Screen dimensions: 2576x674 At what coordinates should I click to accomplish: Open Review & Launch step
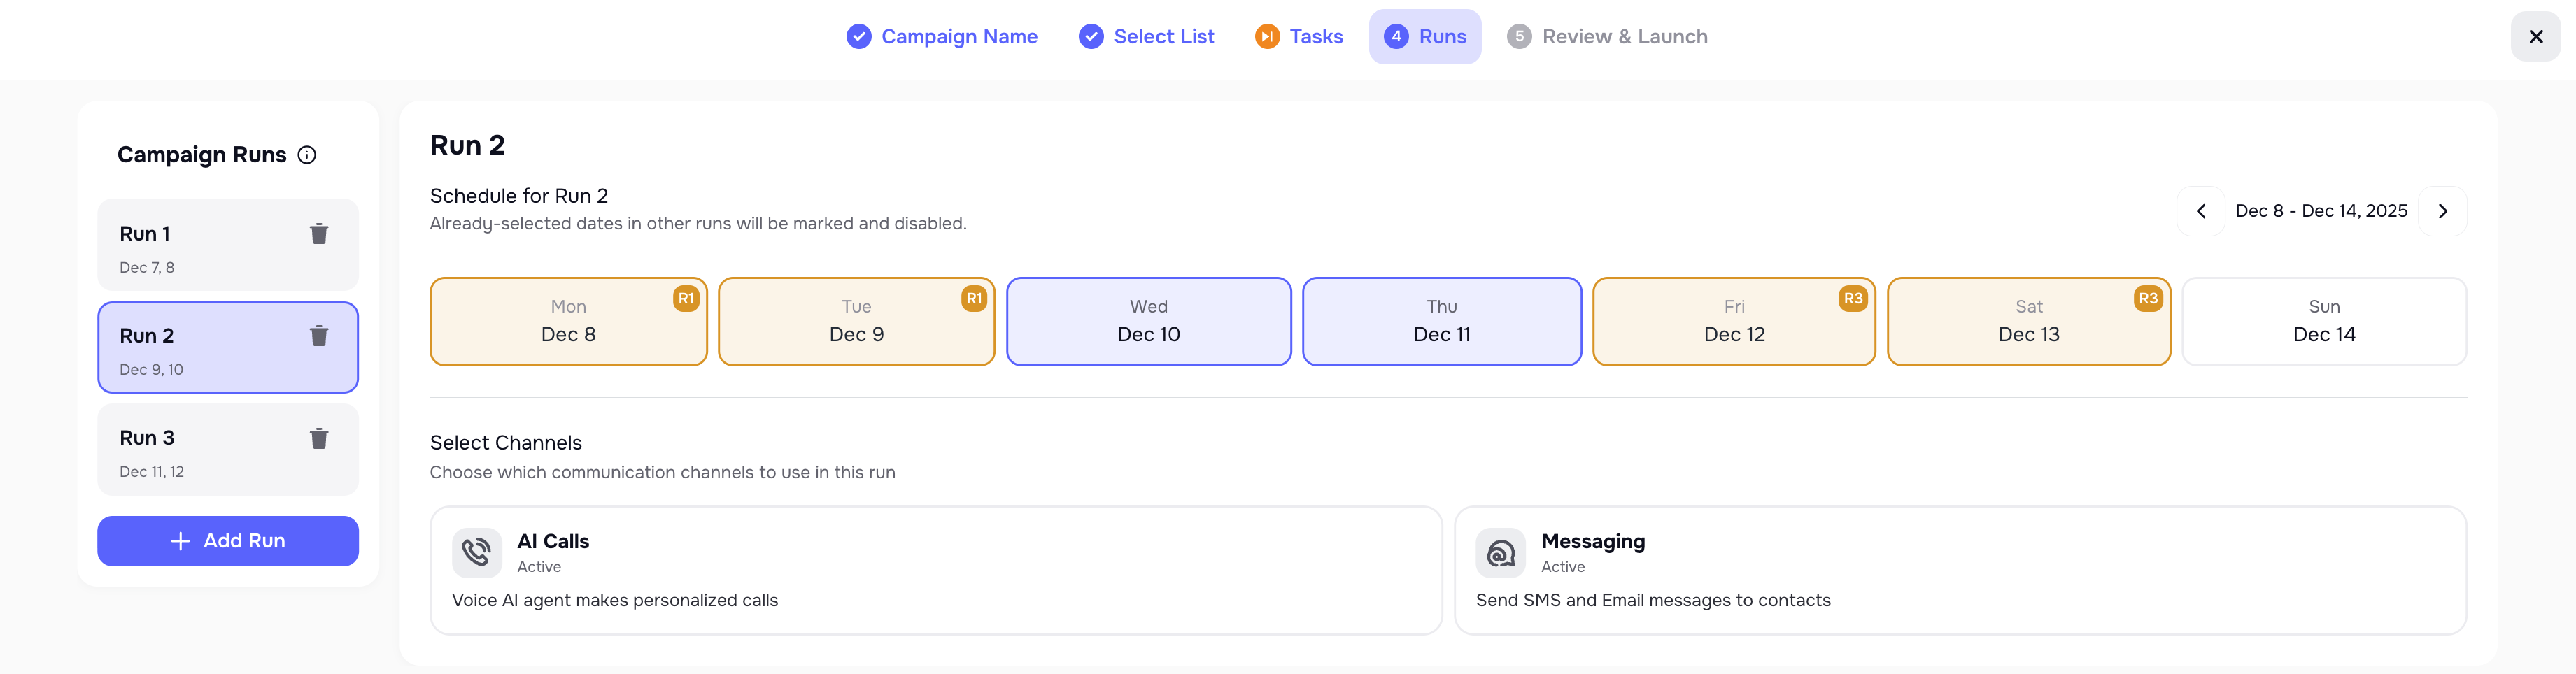[x=1607, y=37]
